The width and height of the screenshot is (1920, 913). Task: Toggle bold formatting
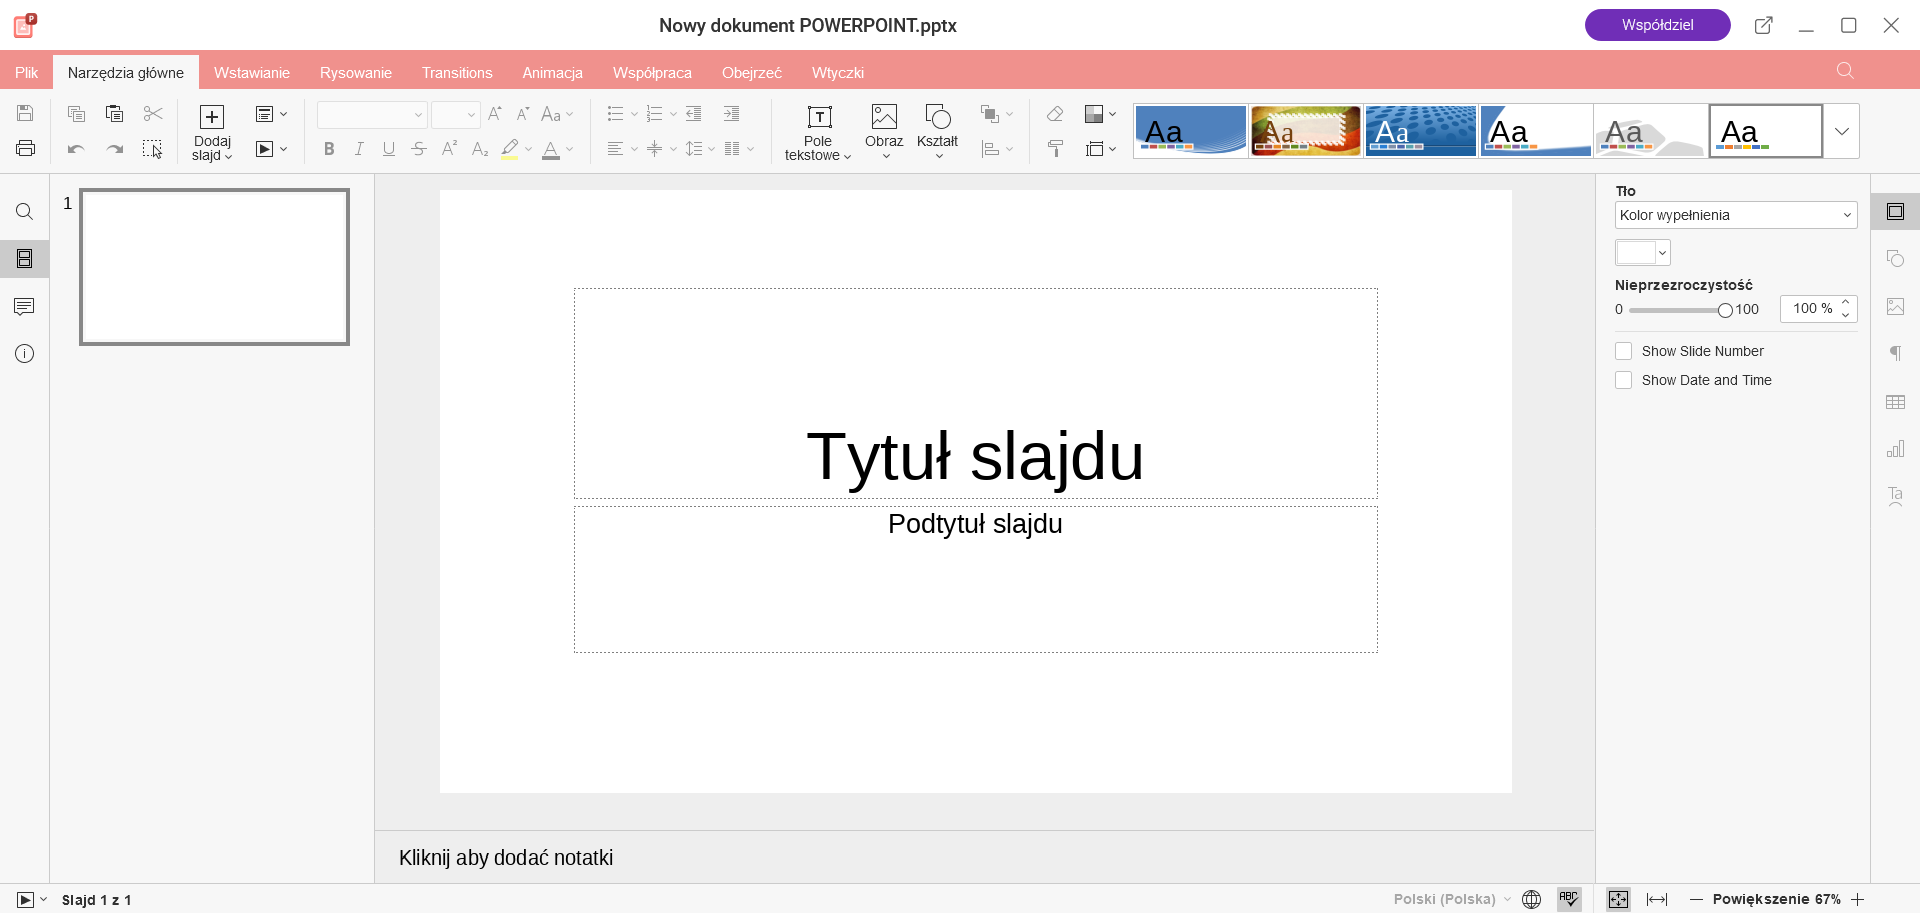(329, 149)
